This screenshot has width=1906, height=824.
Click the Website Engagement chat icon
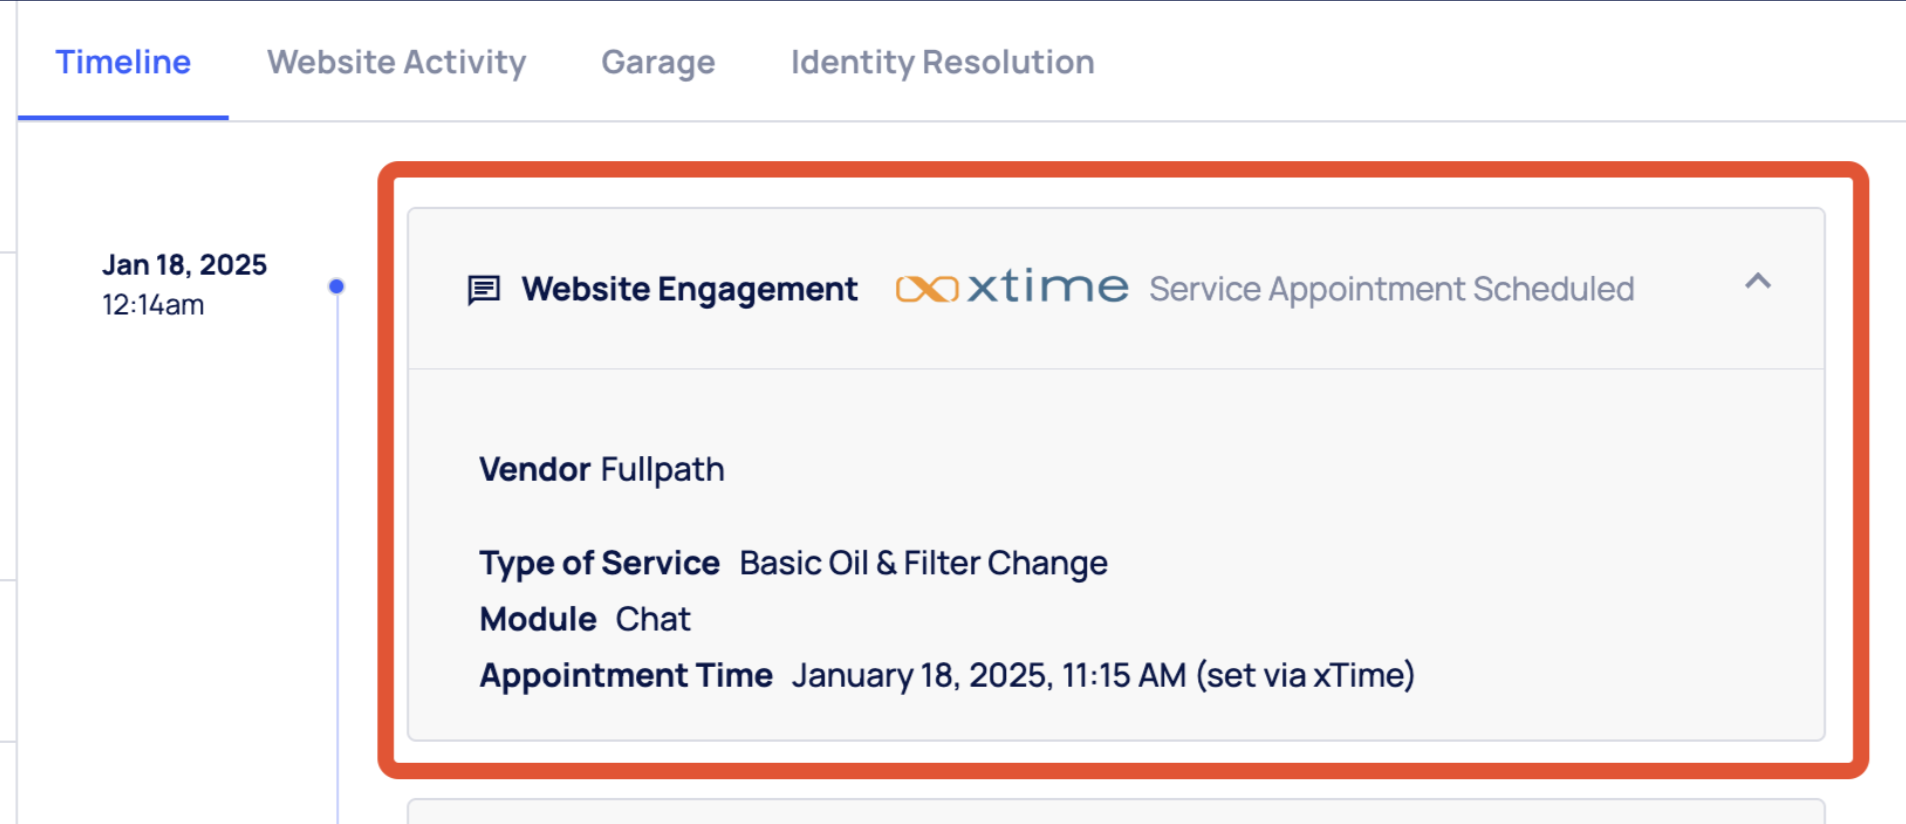point(484,288)
